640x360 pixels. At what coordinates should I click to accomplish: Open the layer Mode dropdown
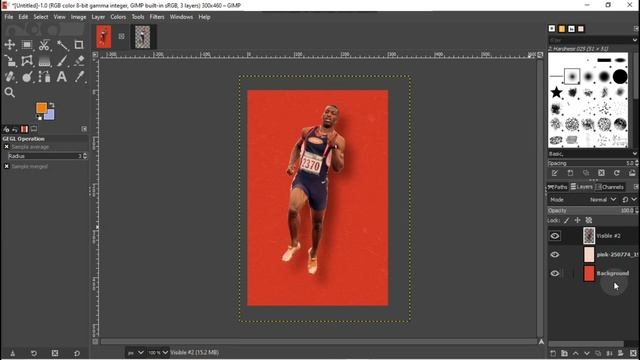(x=603, y=200)
